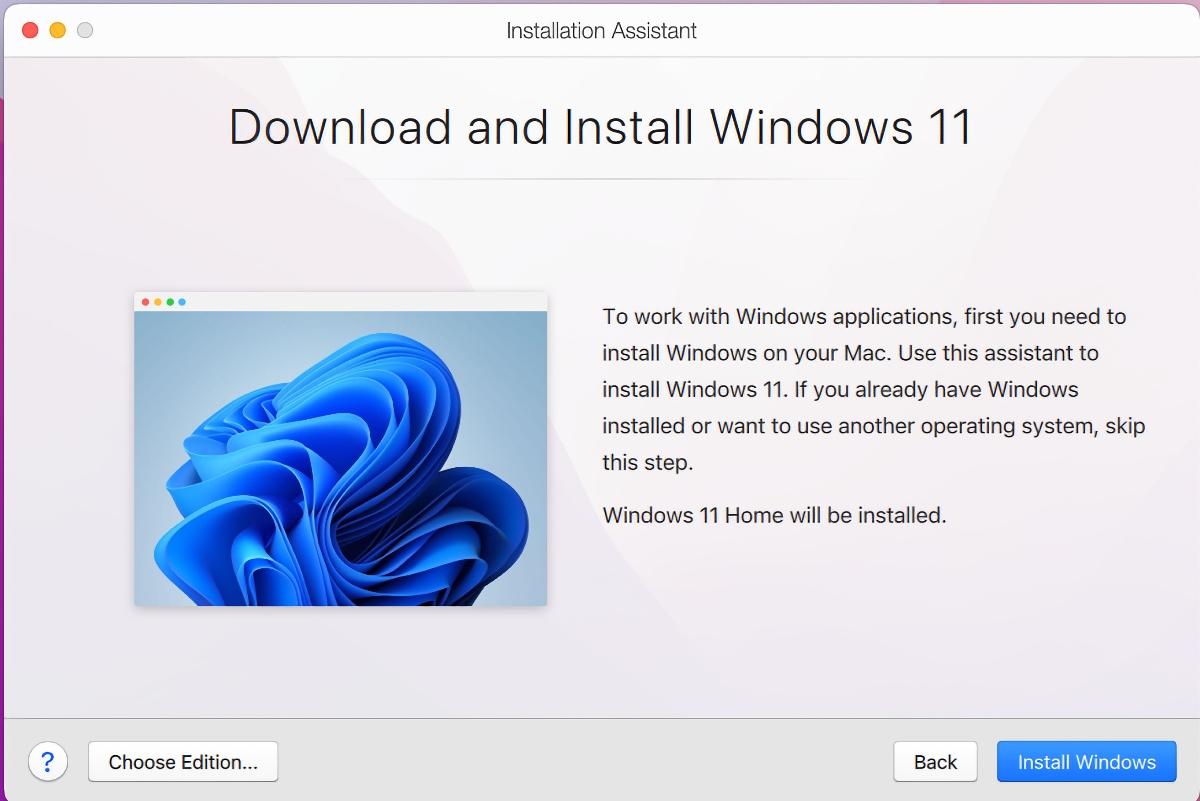1200x801 pixels.
Task: Go back to the previous step
Action: pyautogui.click(x=935, y=762)
